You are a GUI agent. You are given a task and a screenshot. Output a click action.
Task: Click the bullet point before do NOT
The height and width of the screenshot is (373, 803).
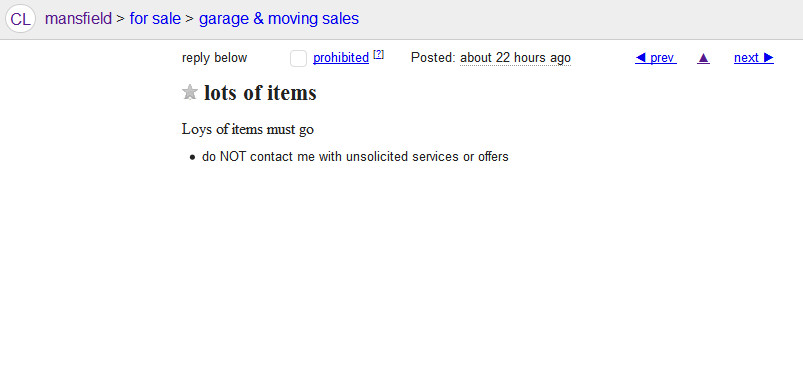(193, 158)
